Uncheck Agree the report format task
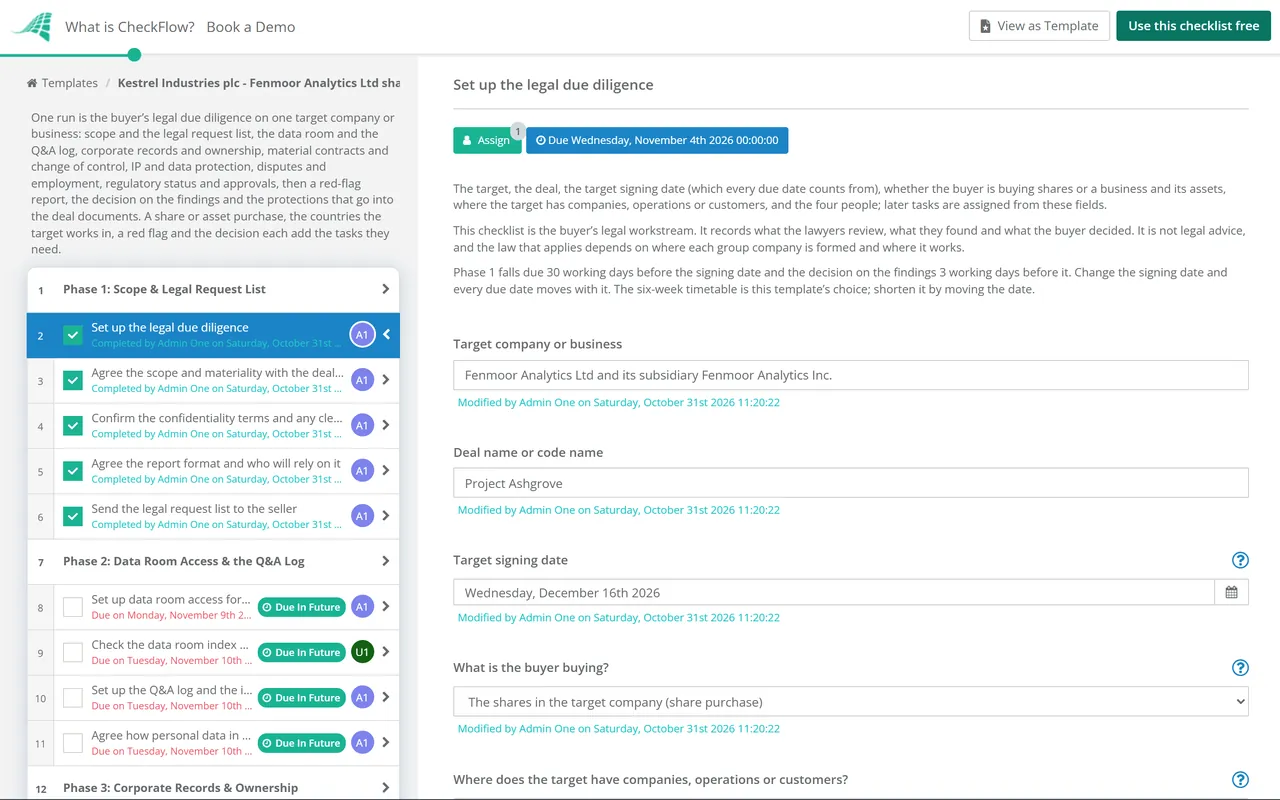 (x=73, y=471)
